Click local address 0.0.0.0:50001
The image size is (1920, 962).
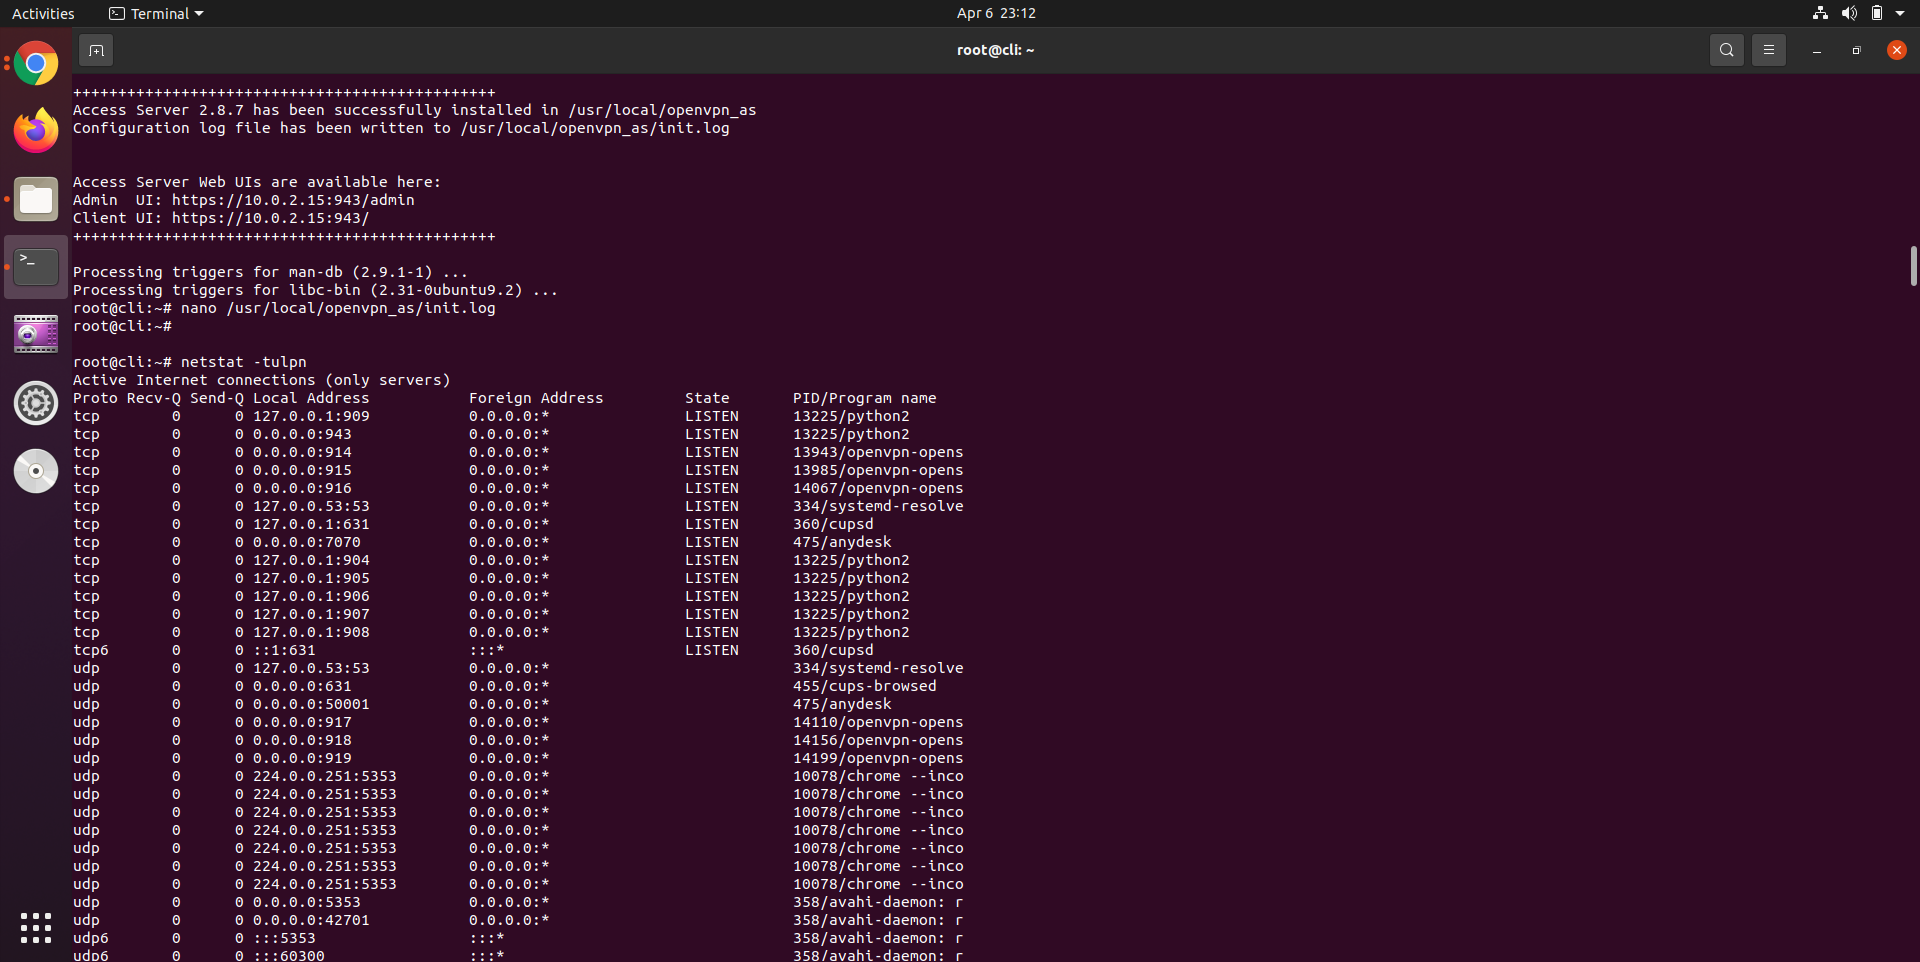pos(311,704)
